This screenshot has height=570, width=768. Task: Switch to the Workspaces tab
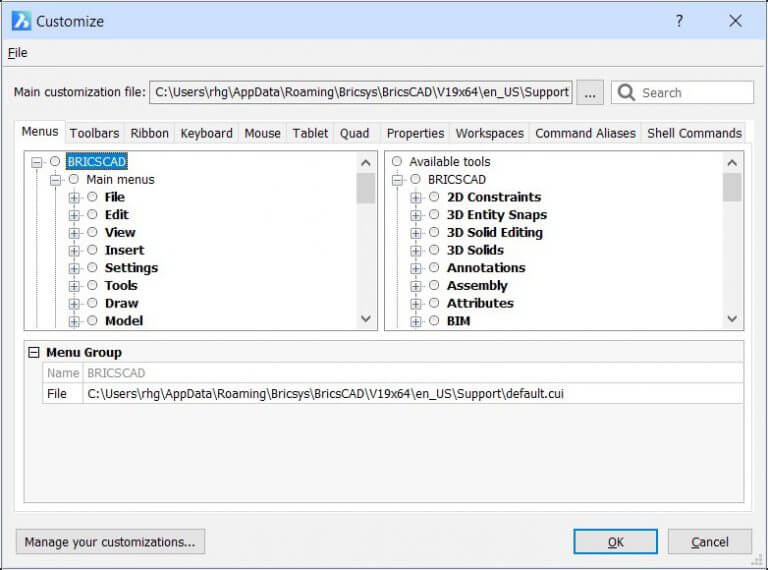(x=490, y=133)
